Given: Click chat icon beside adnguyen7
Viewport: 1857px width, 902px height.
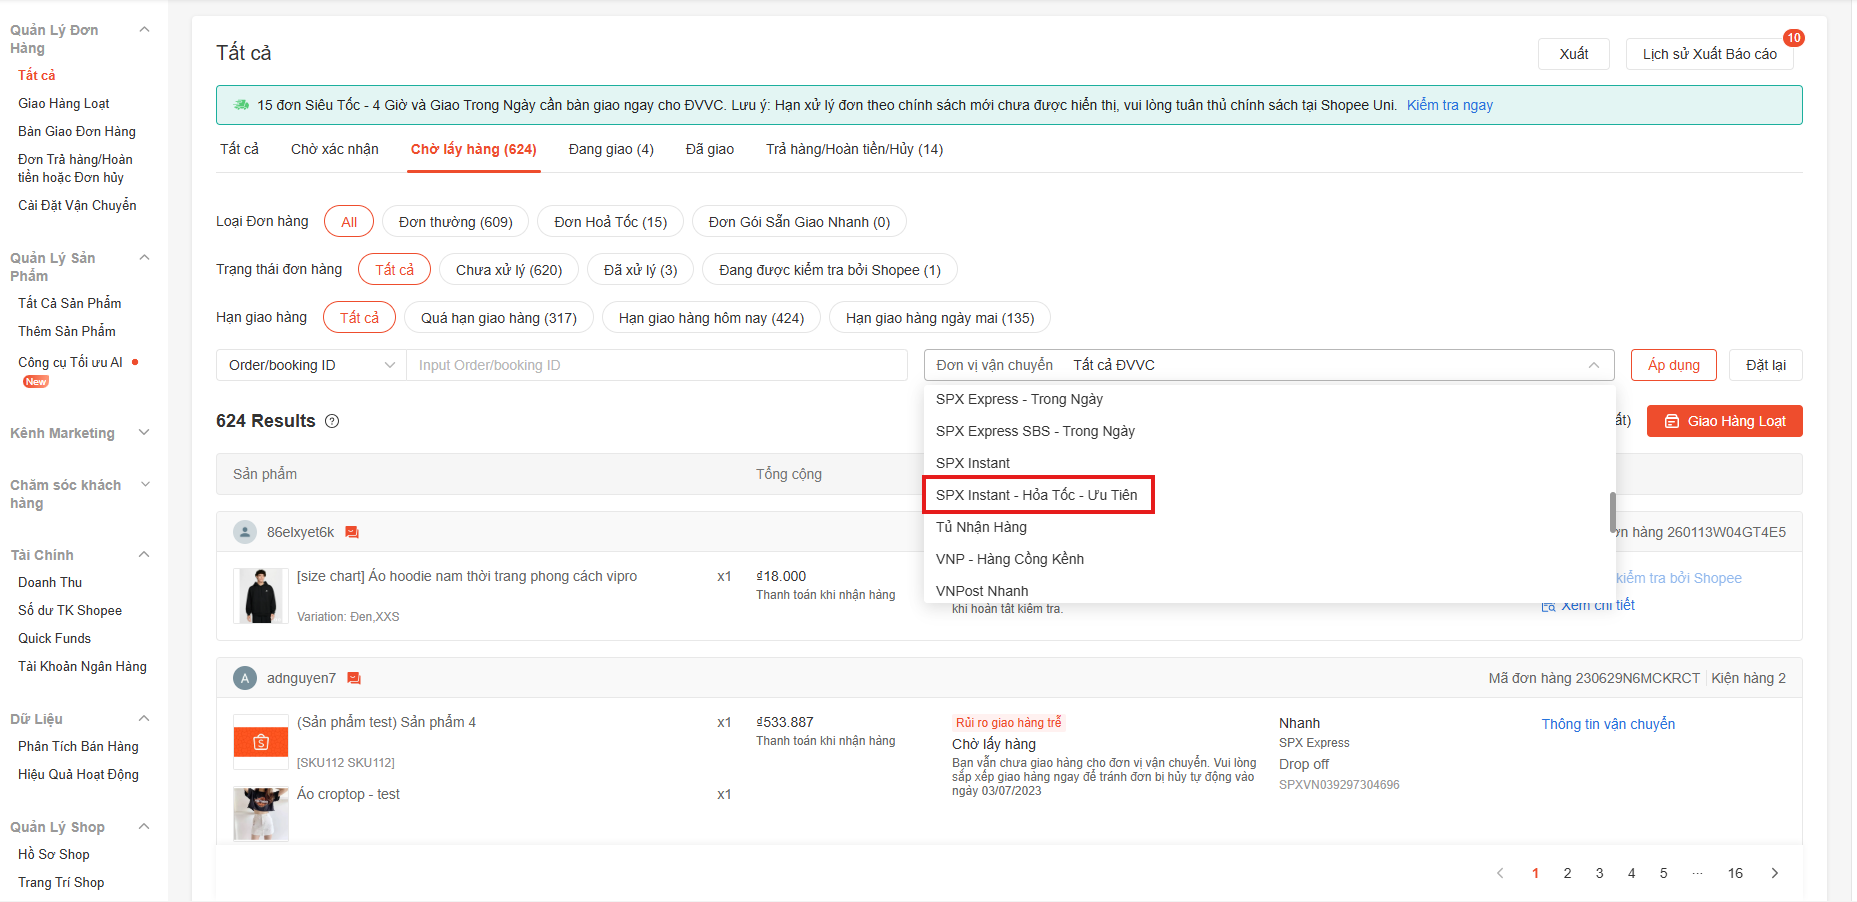Looking at the screenshot, I should click(354, 678).
